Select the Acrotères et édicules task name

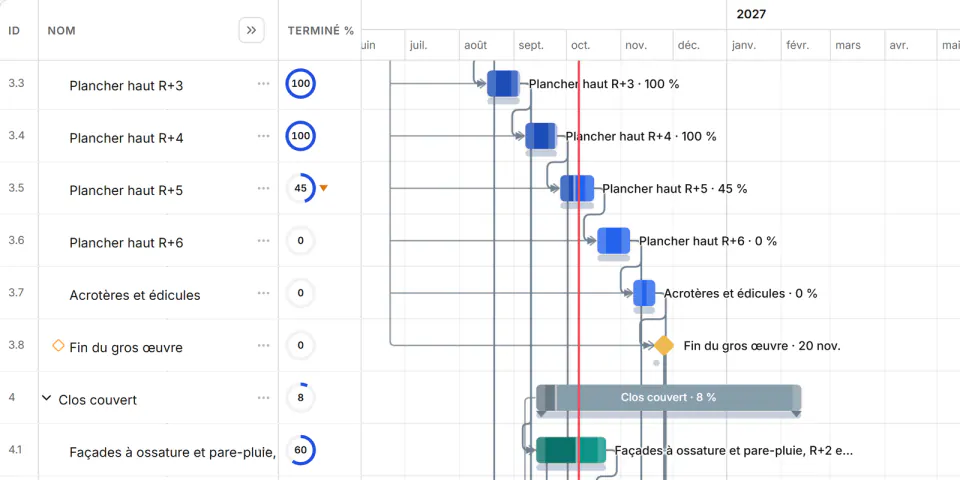[135, 295]
